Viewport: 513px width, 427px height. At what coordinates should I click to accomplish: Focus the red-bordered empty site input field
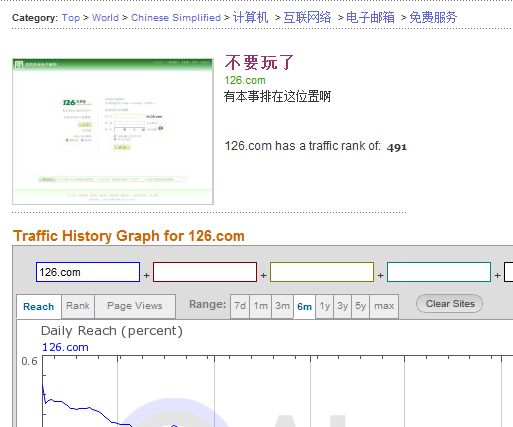(205, 272)
